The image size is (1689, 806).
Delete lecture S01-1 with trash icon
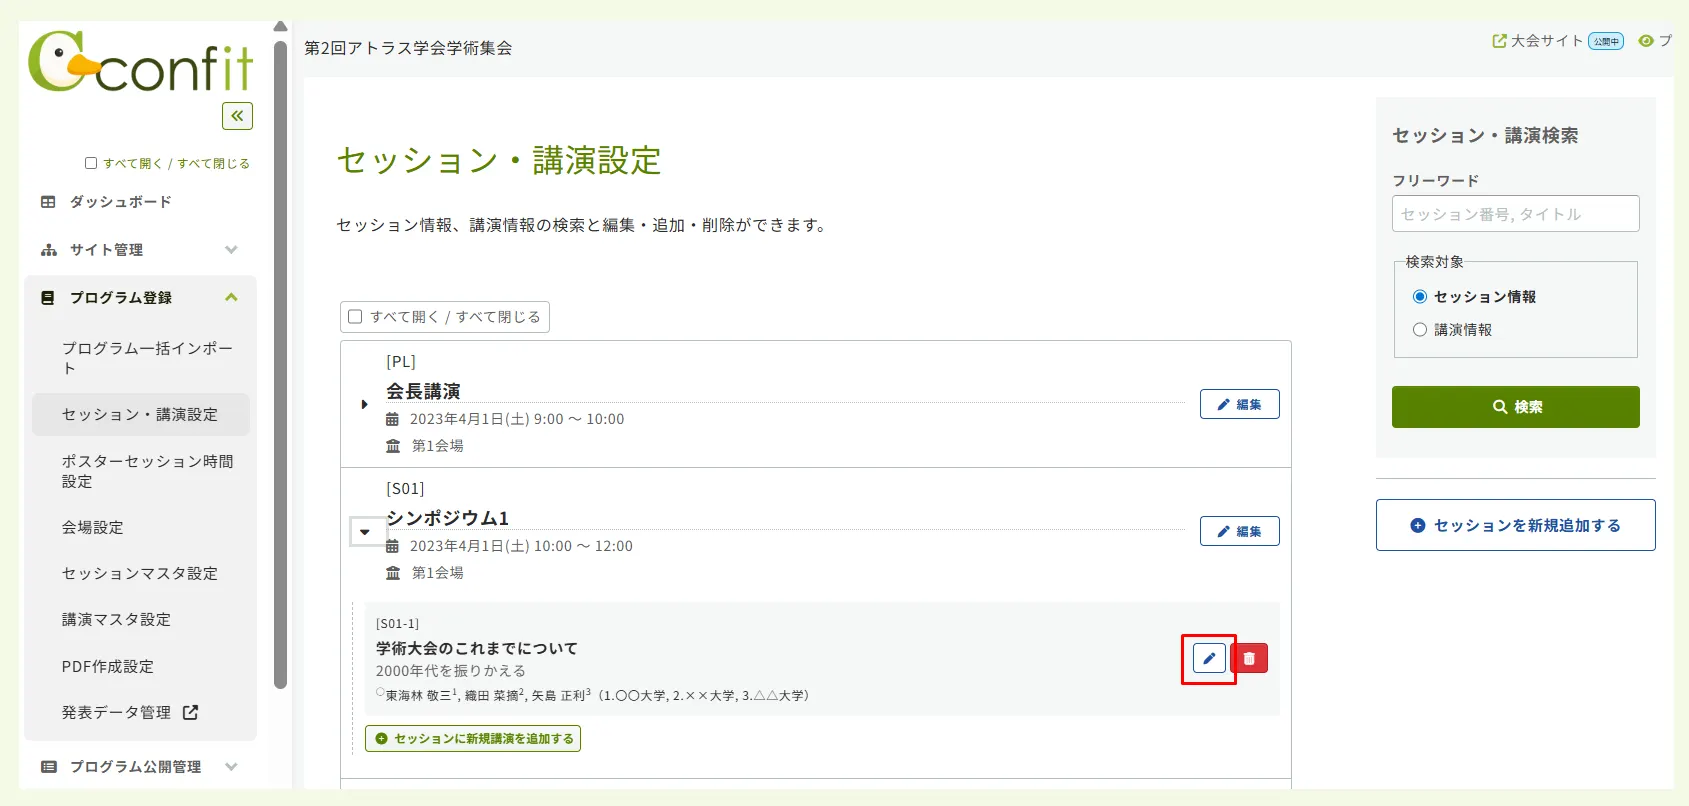point(1249,658)
